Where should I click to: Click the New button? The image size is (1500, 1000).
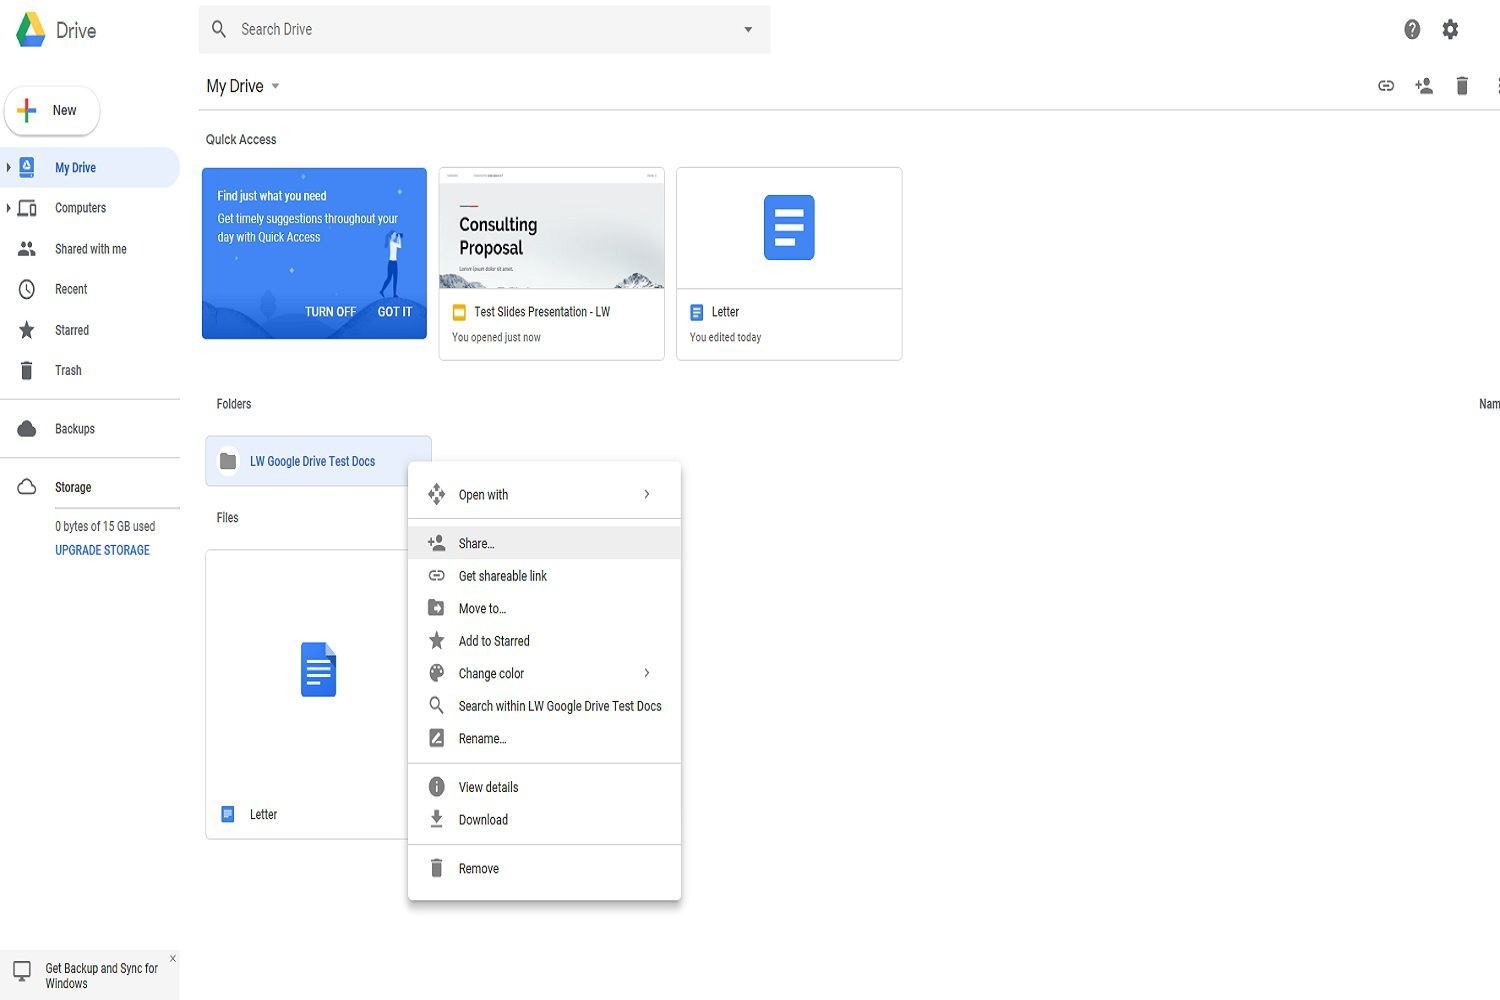pos(52,111)
